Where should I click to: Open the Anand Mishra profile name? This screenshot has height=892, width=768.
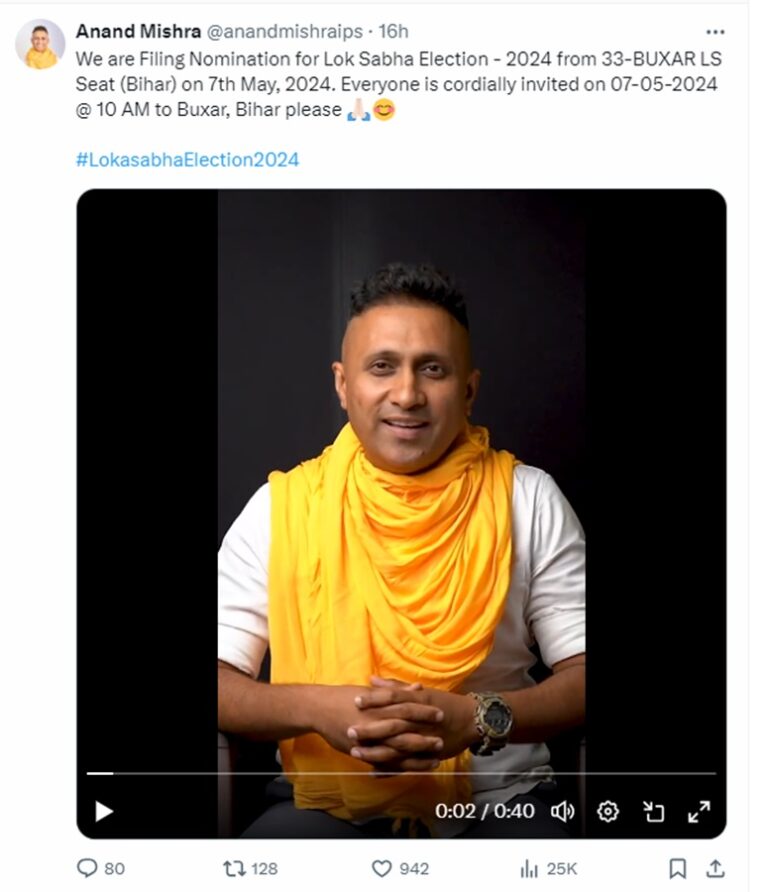(138, 31)
